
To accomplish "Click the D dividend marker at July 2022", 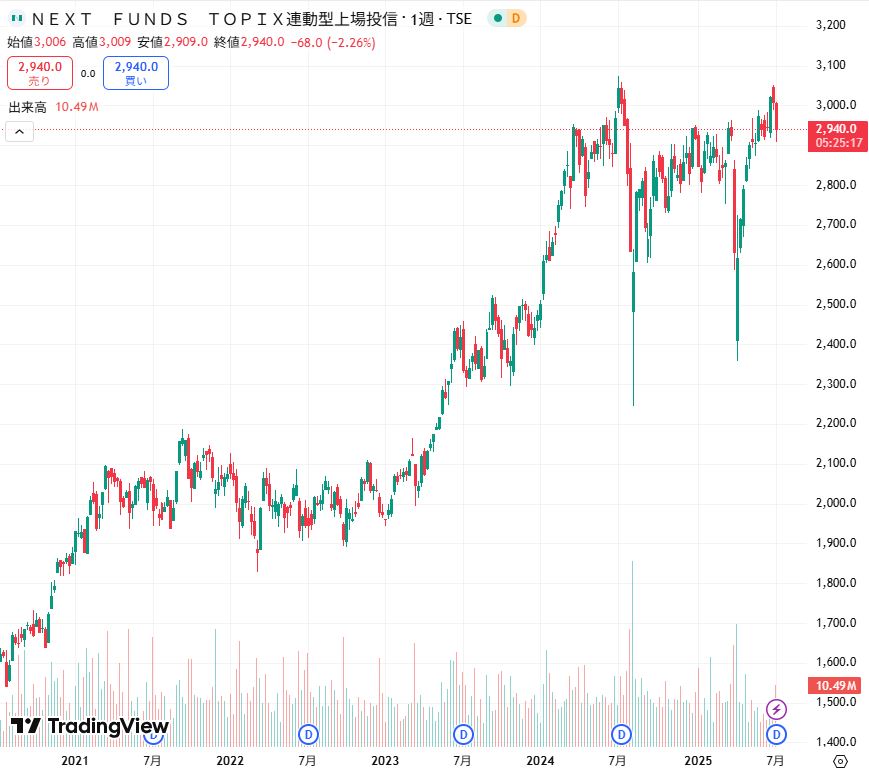I will pyautogui.click(x=309, y=735).
